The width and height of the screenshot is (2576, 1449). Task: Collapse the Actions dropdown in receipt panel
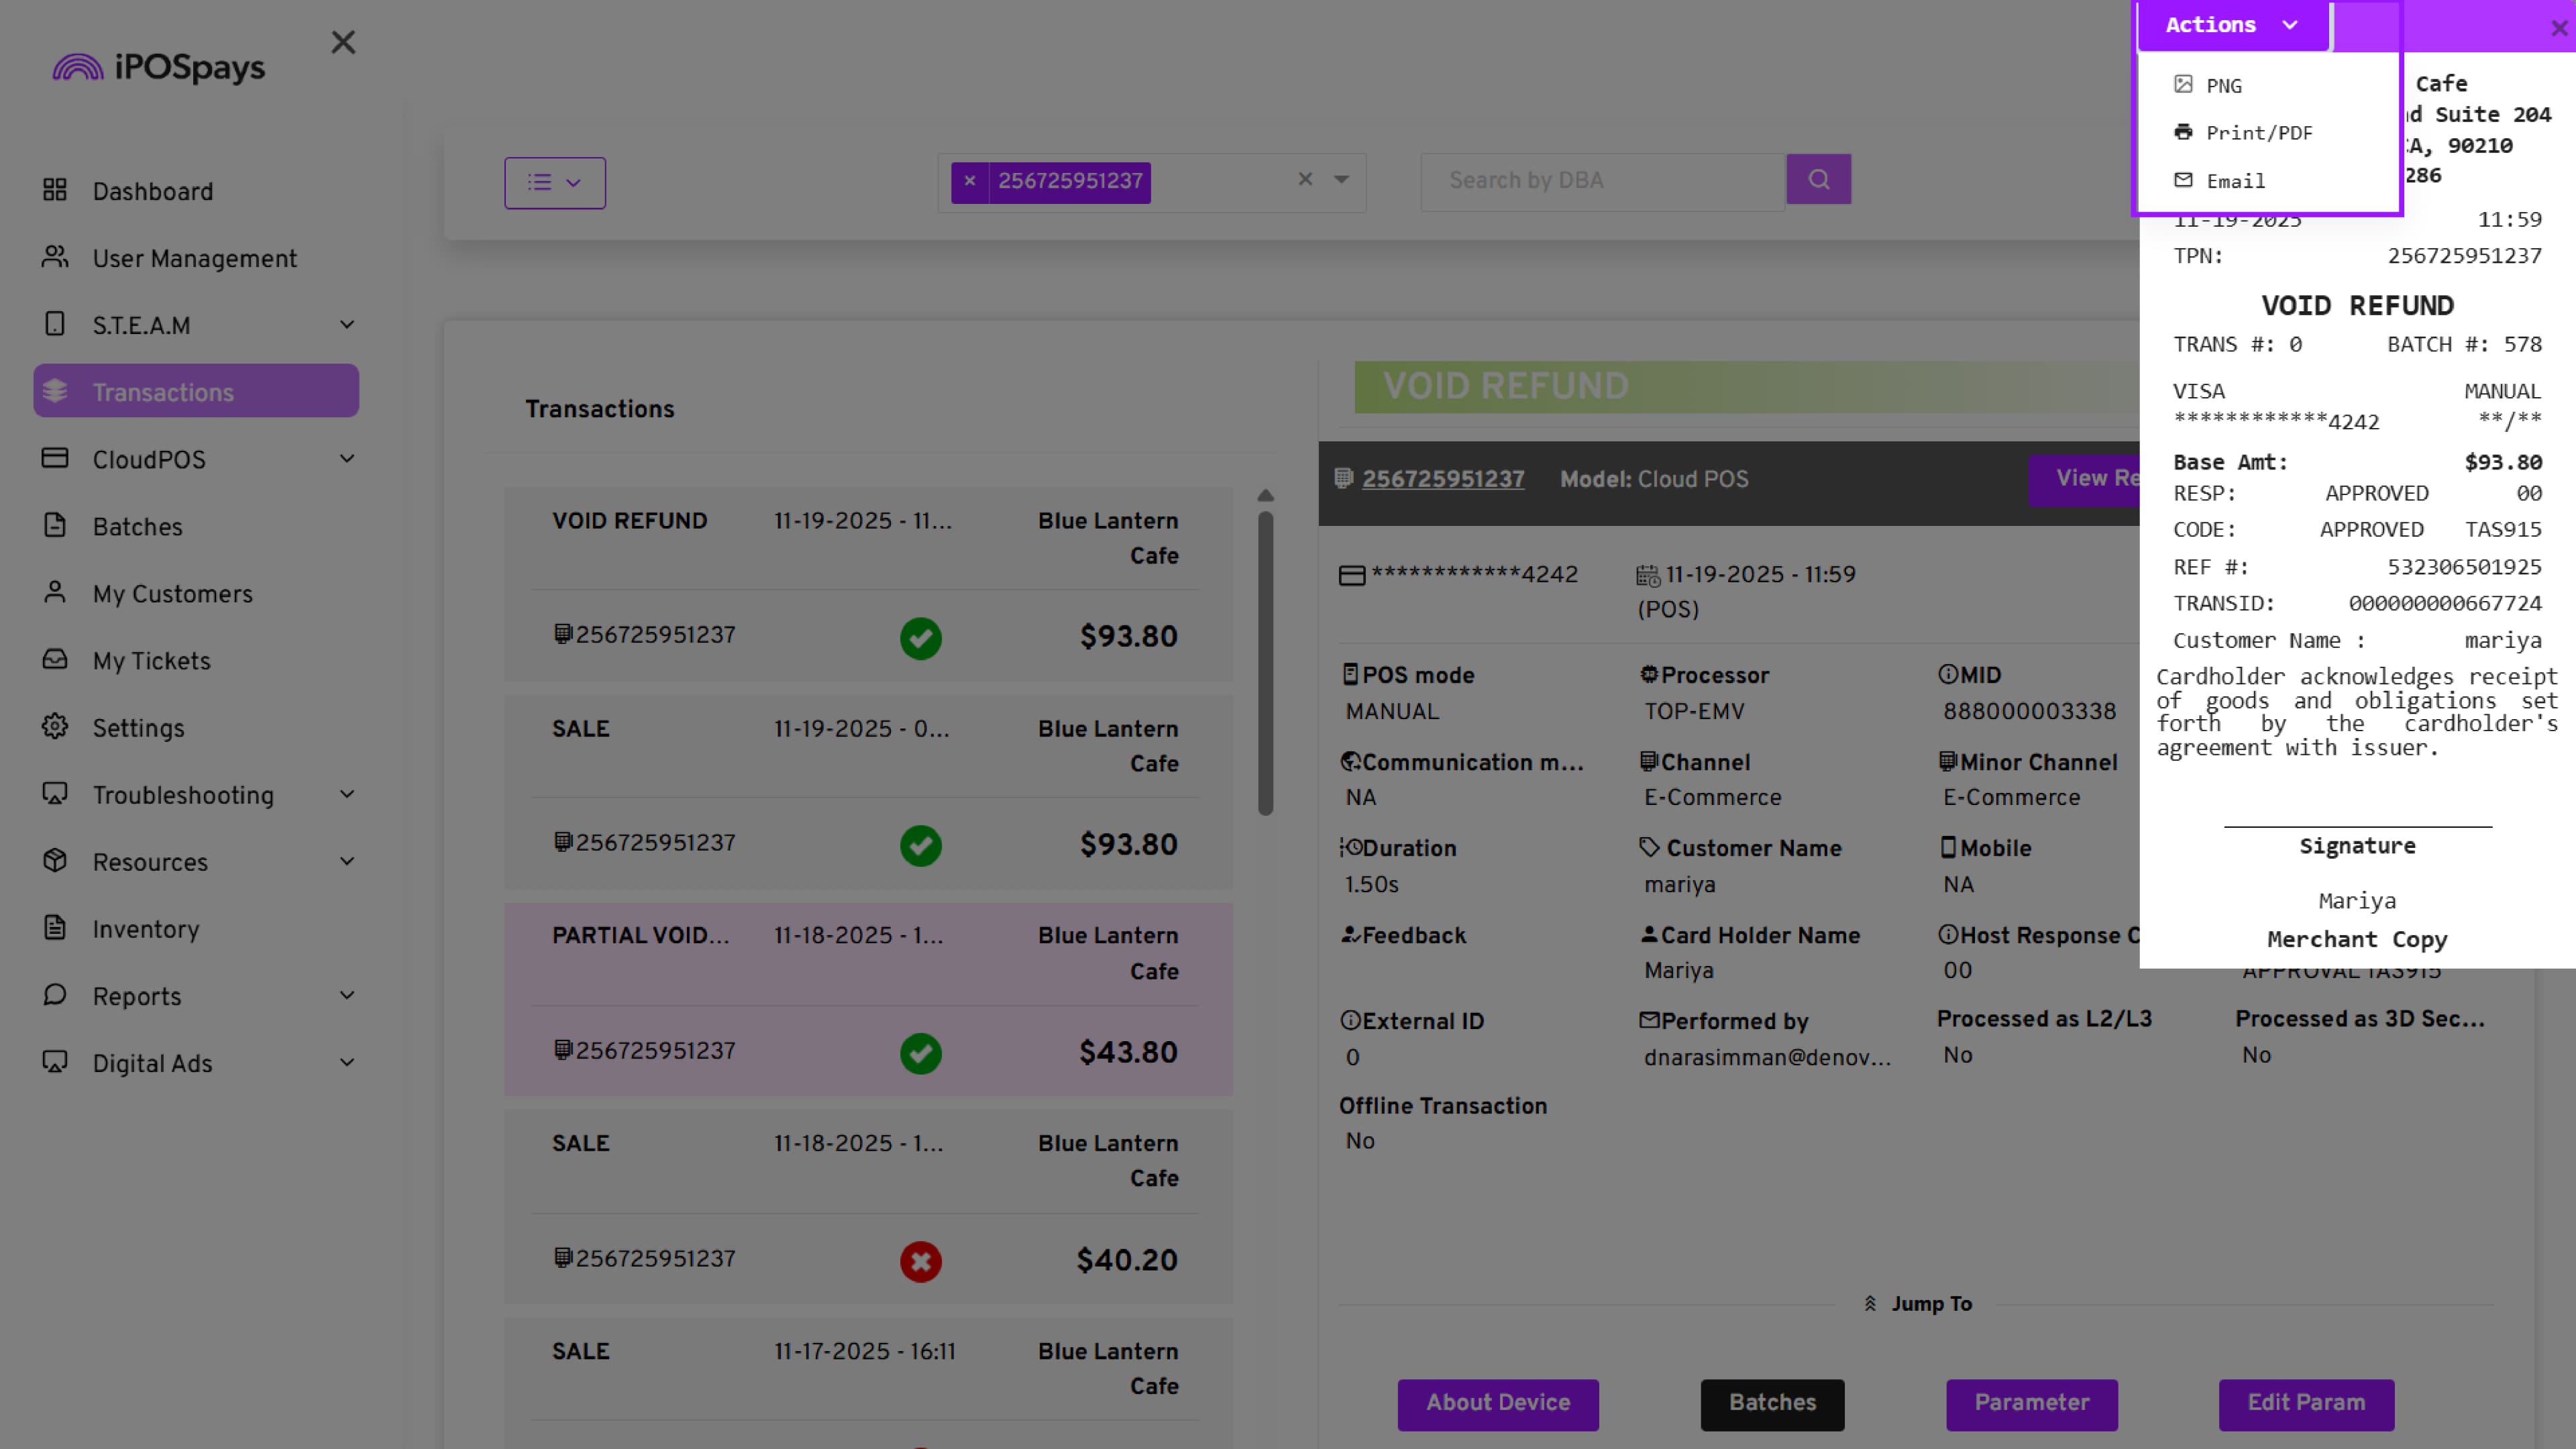[2232, 25]
